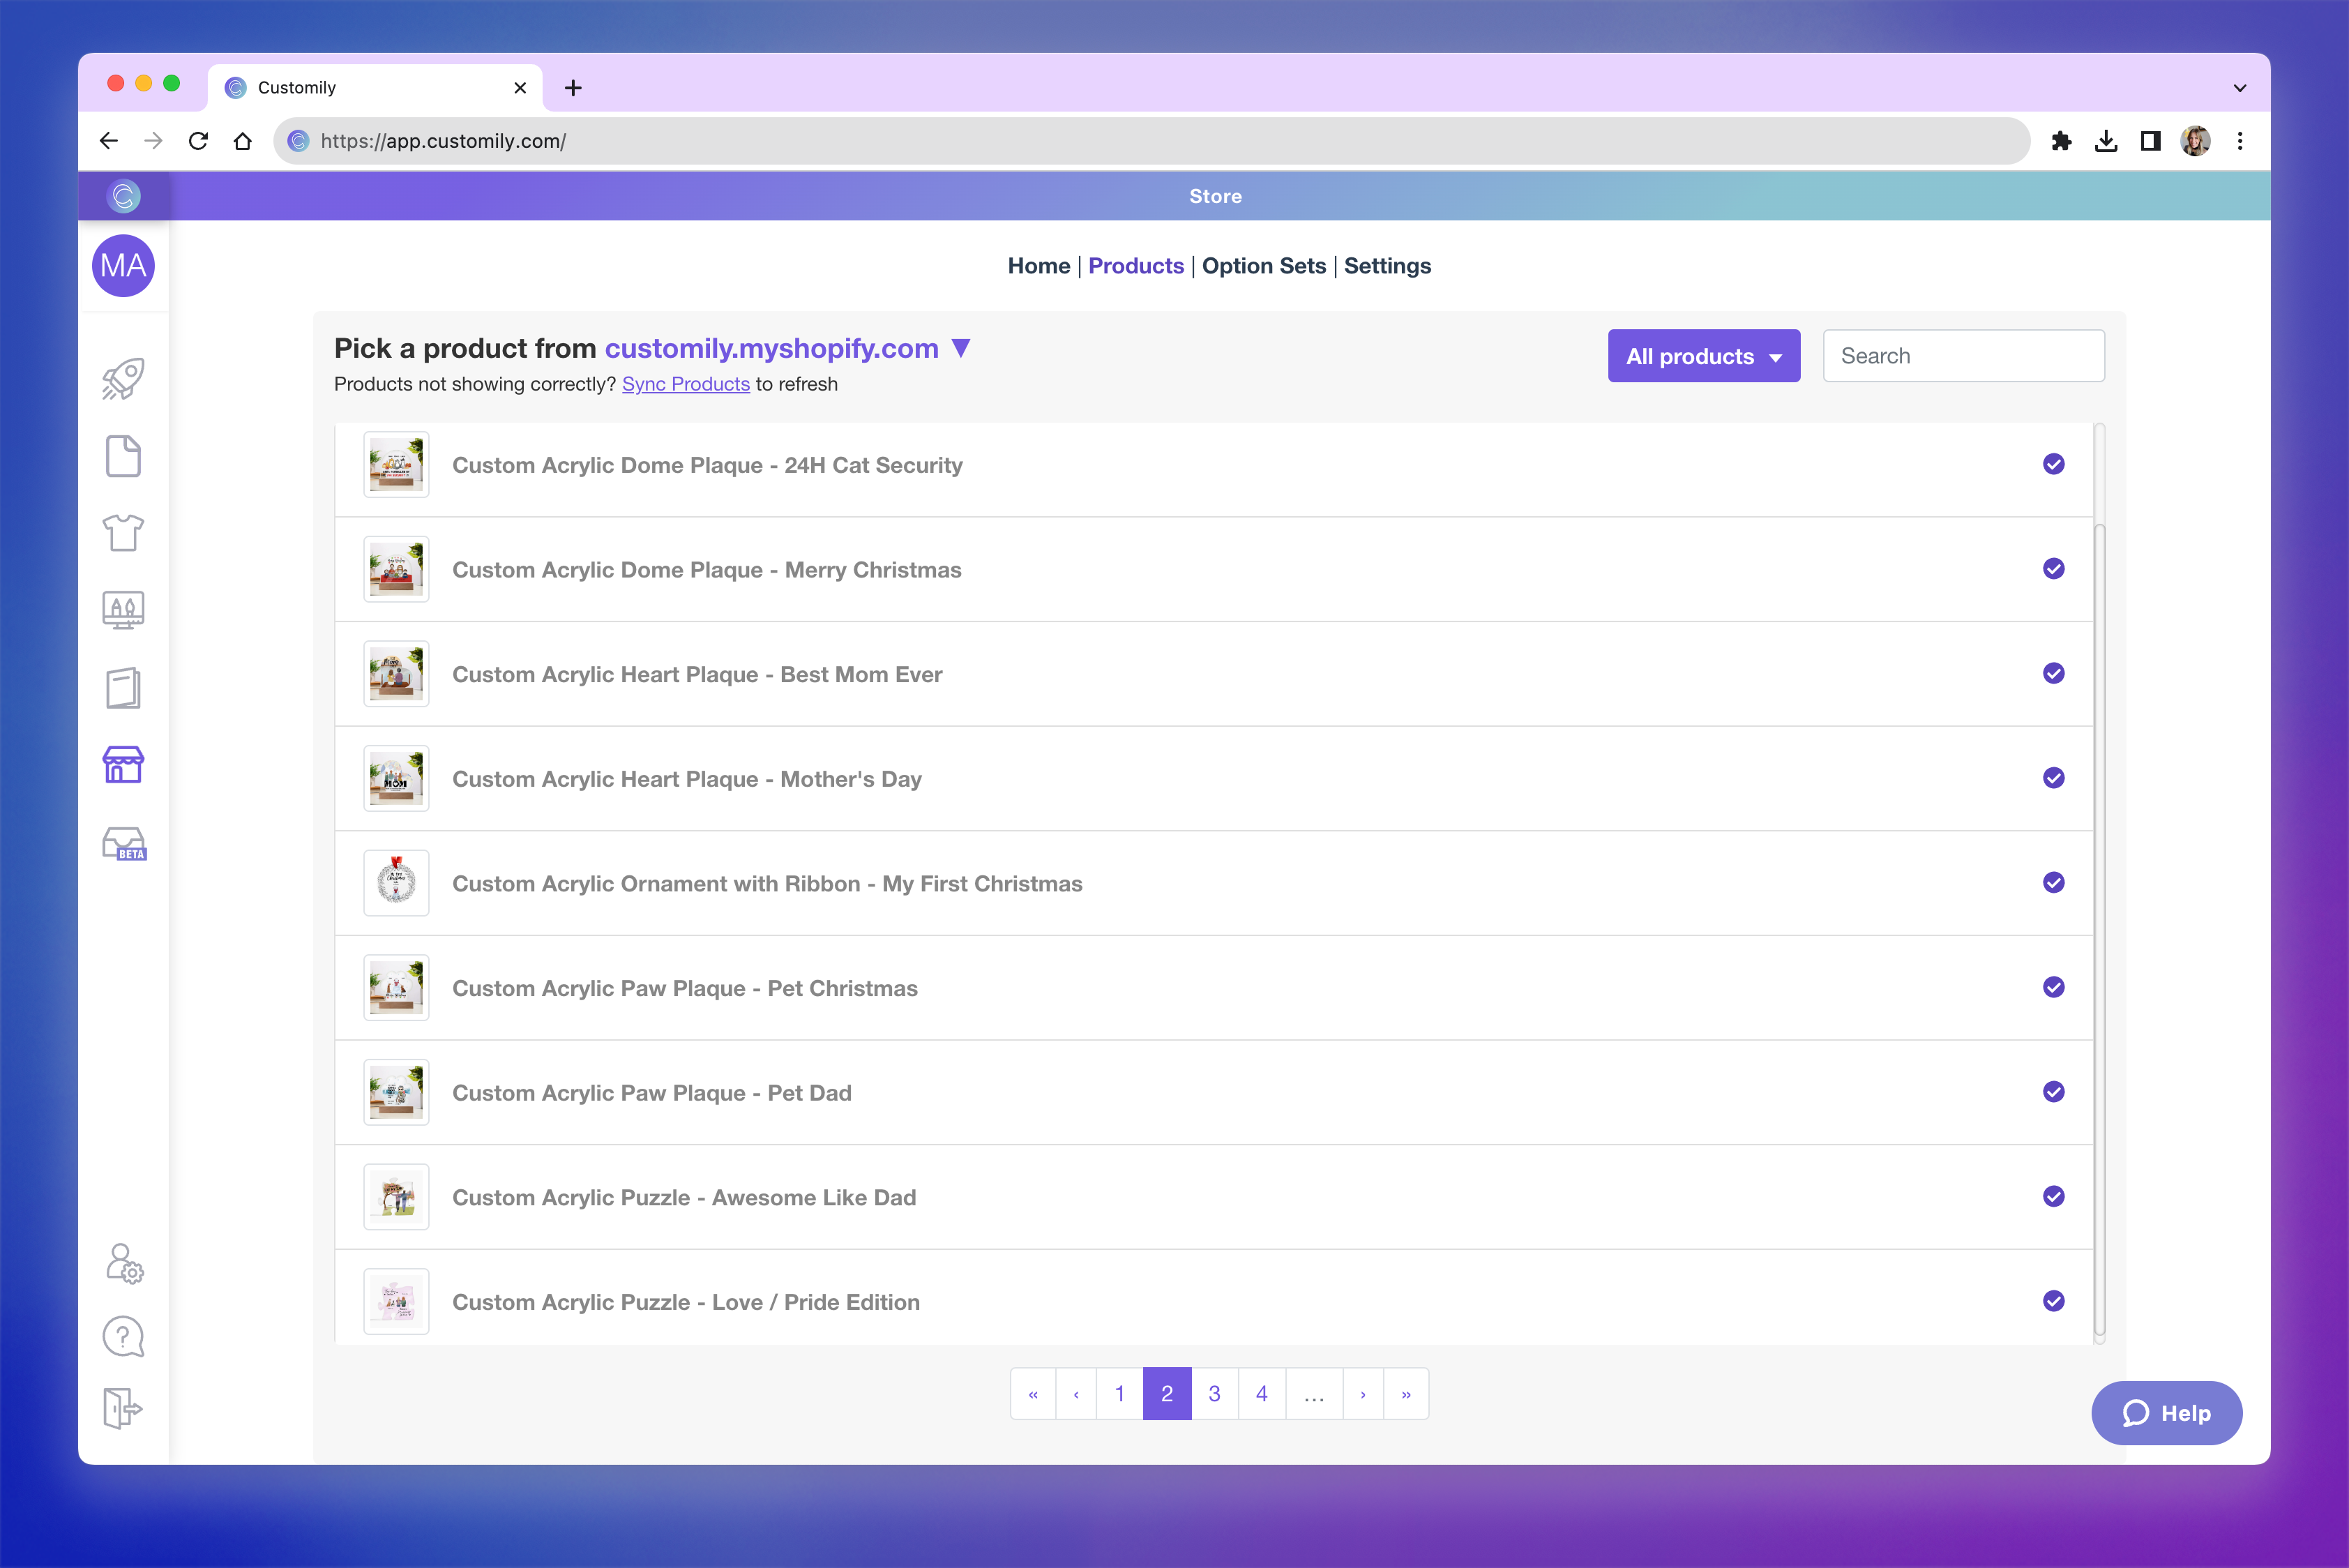Open the t-shirt products sidebar icon
2349x1568 pixels.
tap(123, 533)
